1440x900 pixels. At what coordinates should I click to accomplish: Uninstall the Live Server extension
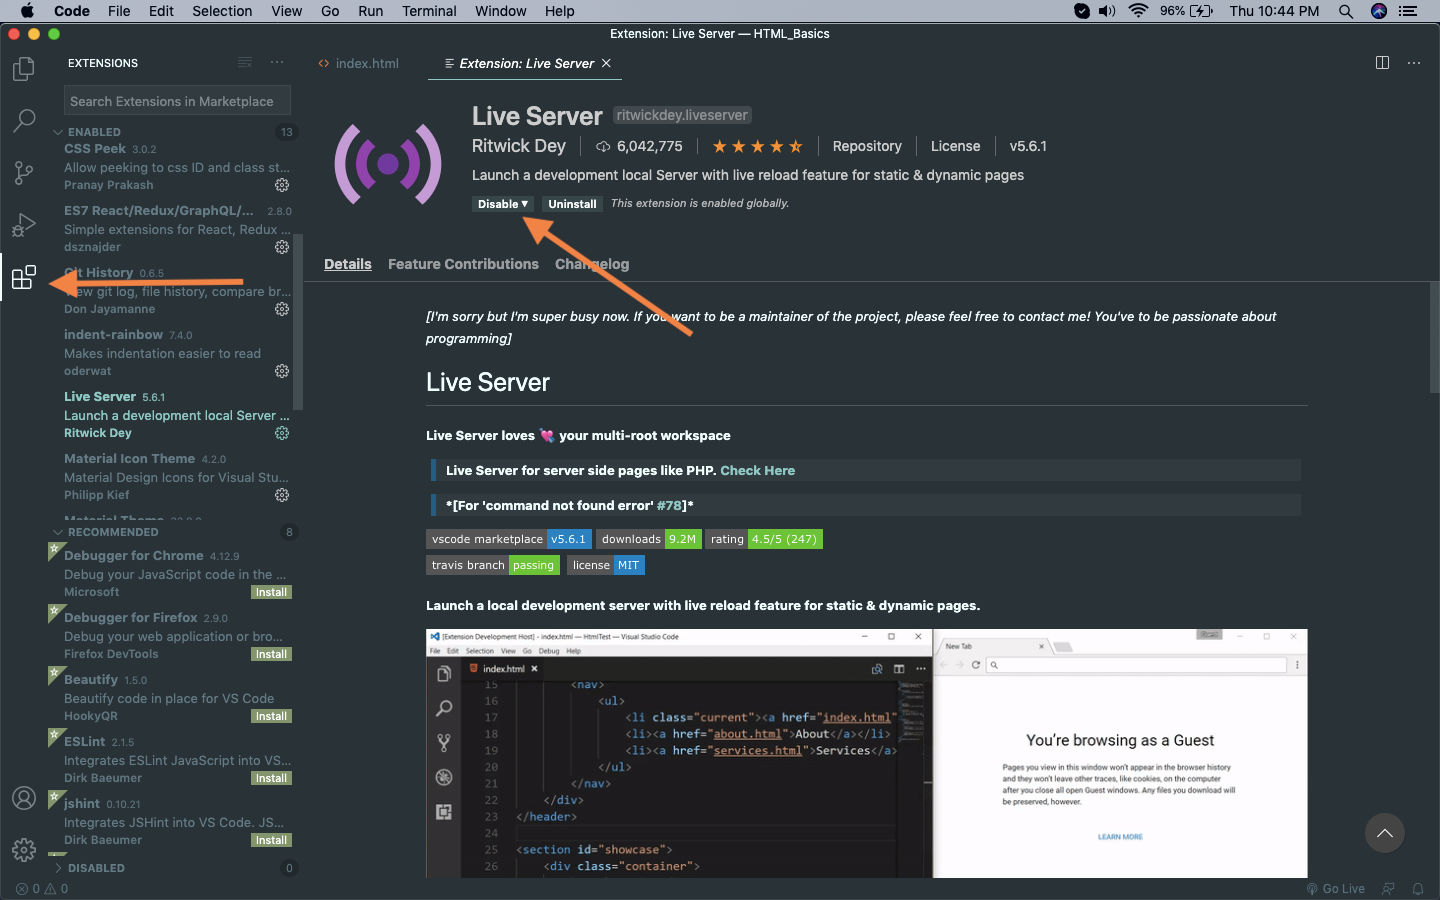click(x=572, y=203)
